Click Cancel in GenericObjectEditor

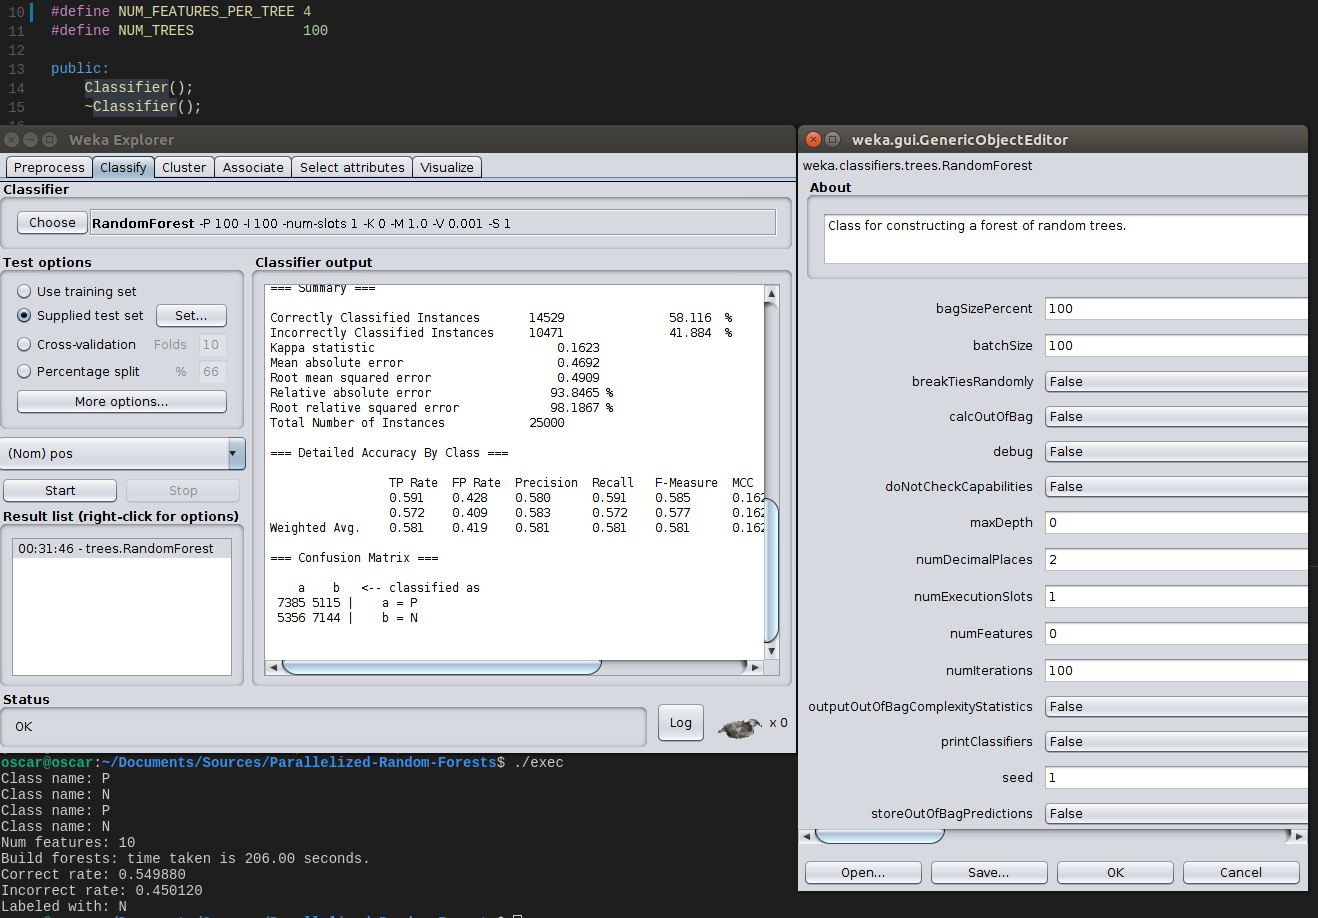(x=1241, y=873)
